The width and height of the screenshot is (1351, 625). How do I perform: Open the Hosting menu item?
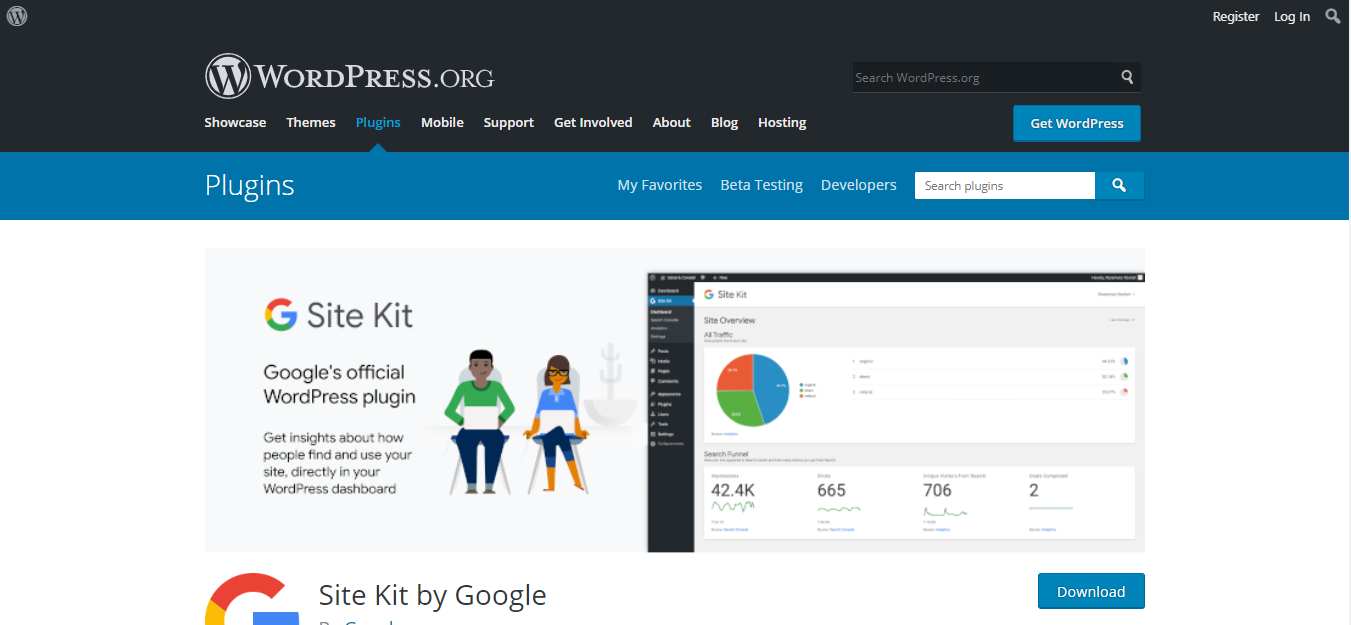coord(782,122)
